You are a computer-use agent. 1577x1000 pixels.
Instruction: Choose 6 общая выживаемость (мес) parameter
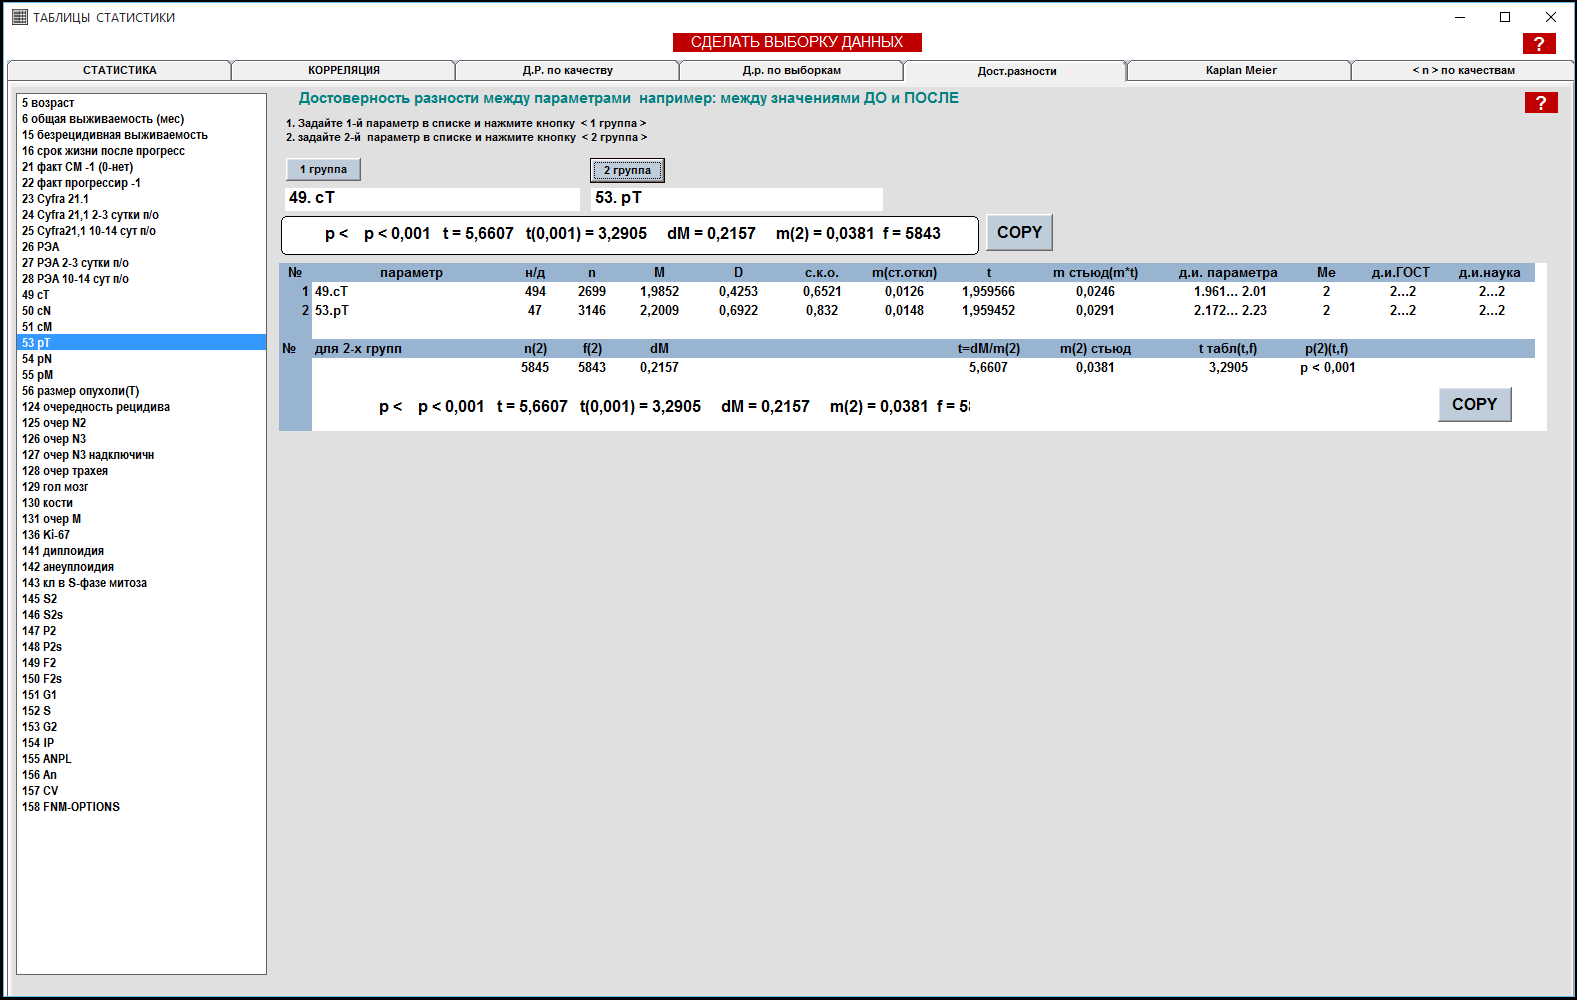103,119
